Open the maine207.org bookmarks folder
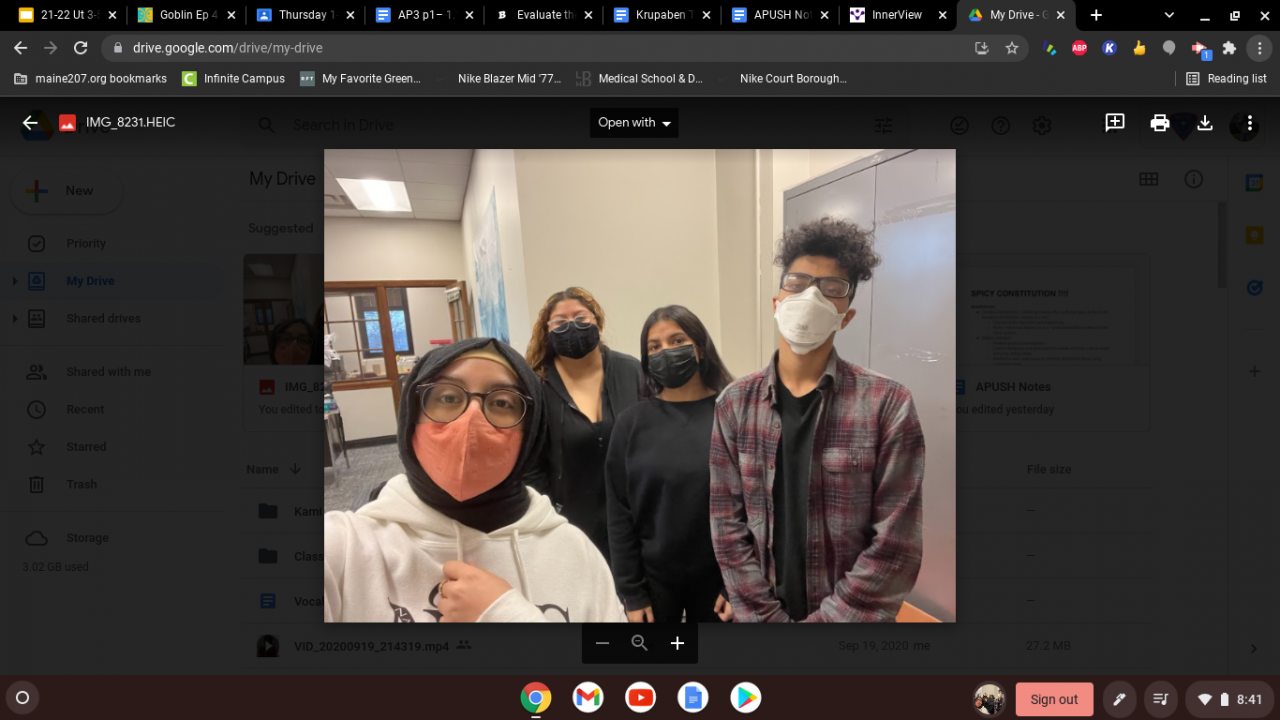1280x720 pixels. (x=89, y=78)
